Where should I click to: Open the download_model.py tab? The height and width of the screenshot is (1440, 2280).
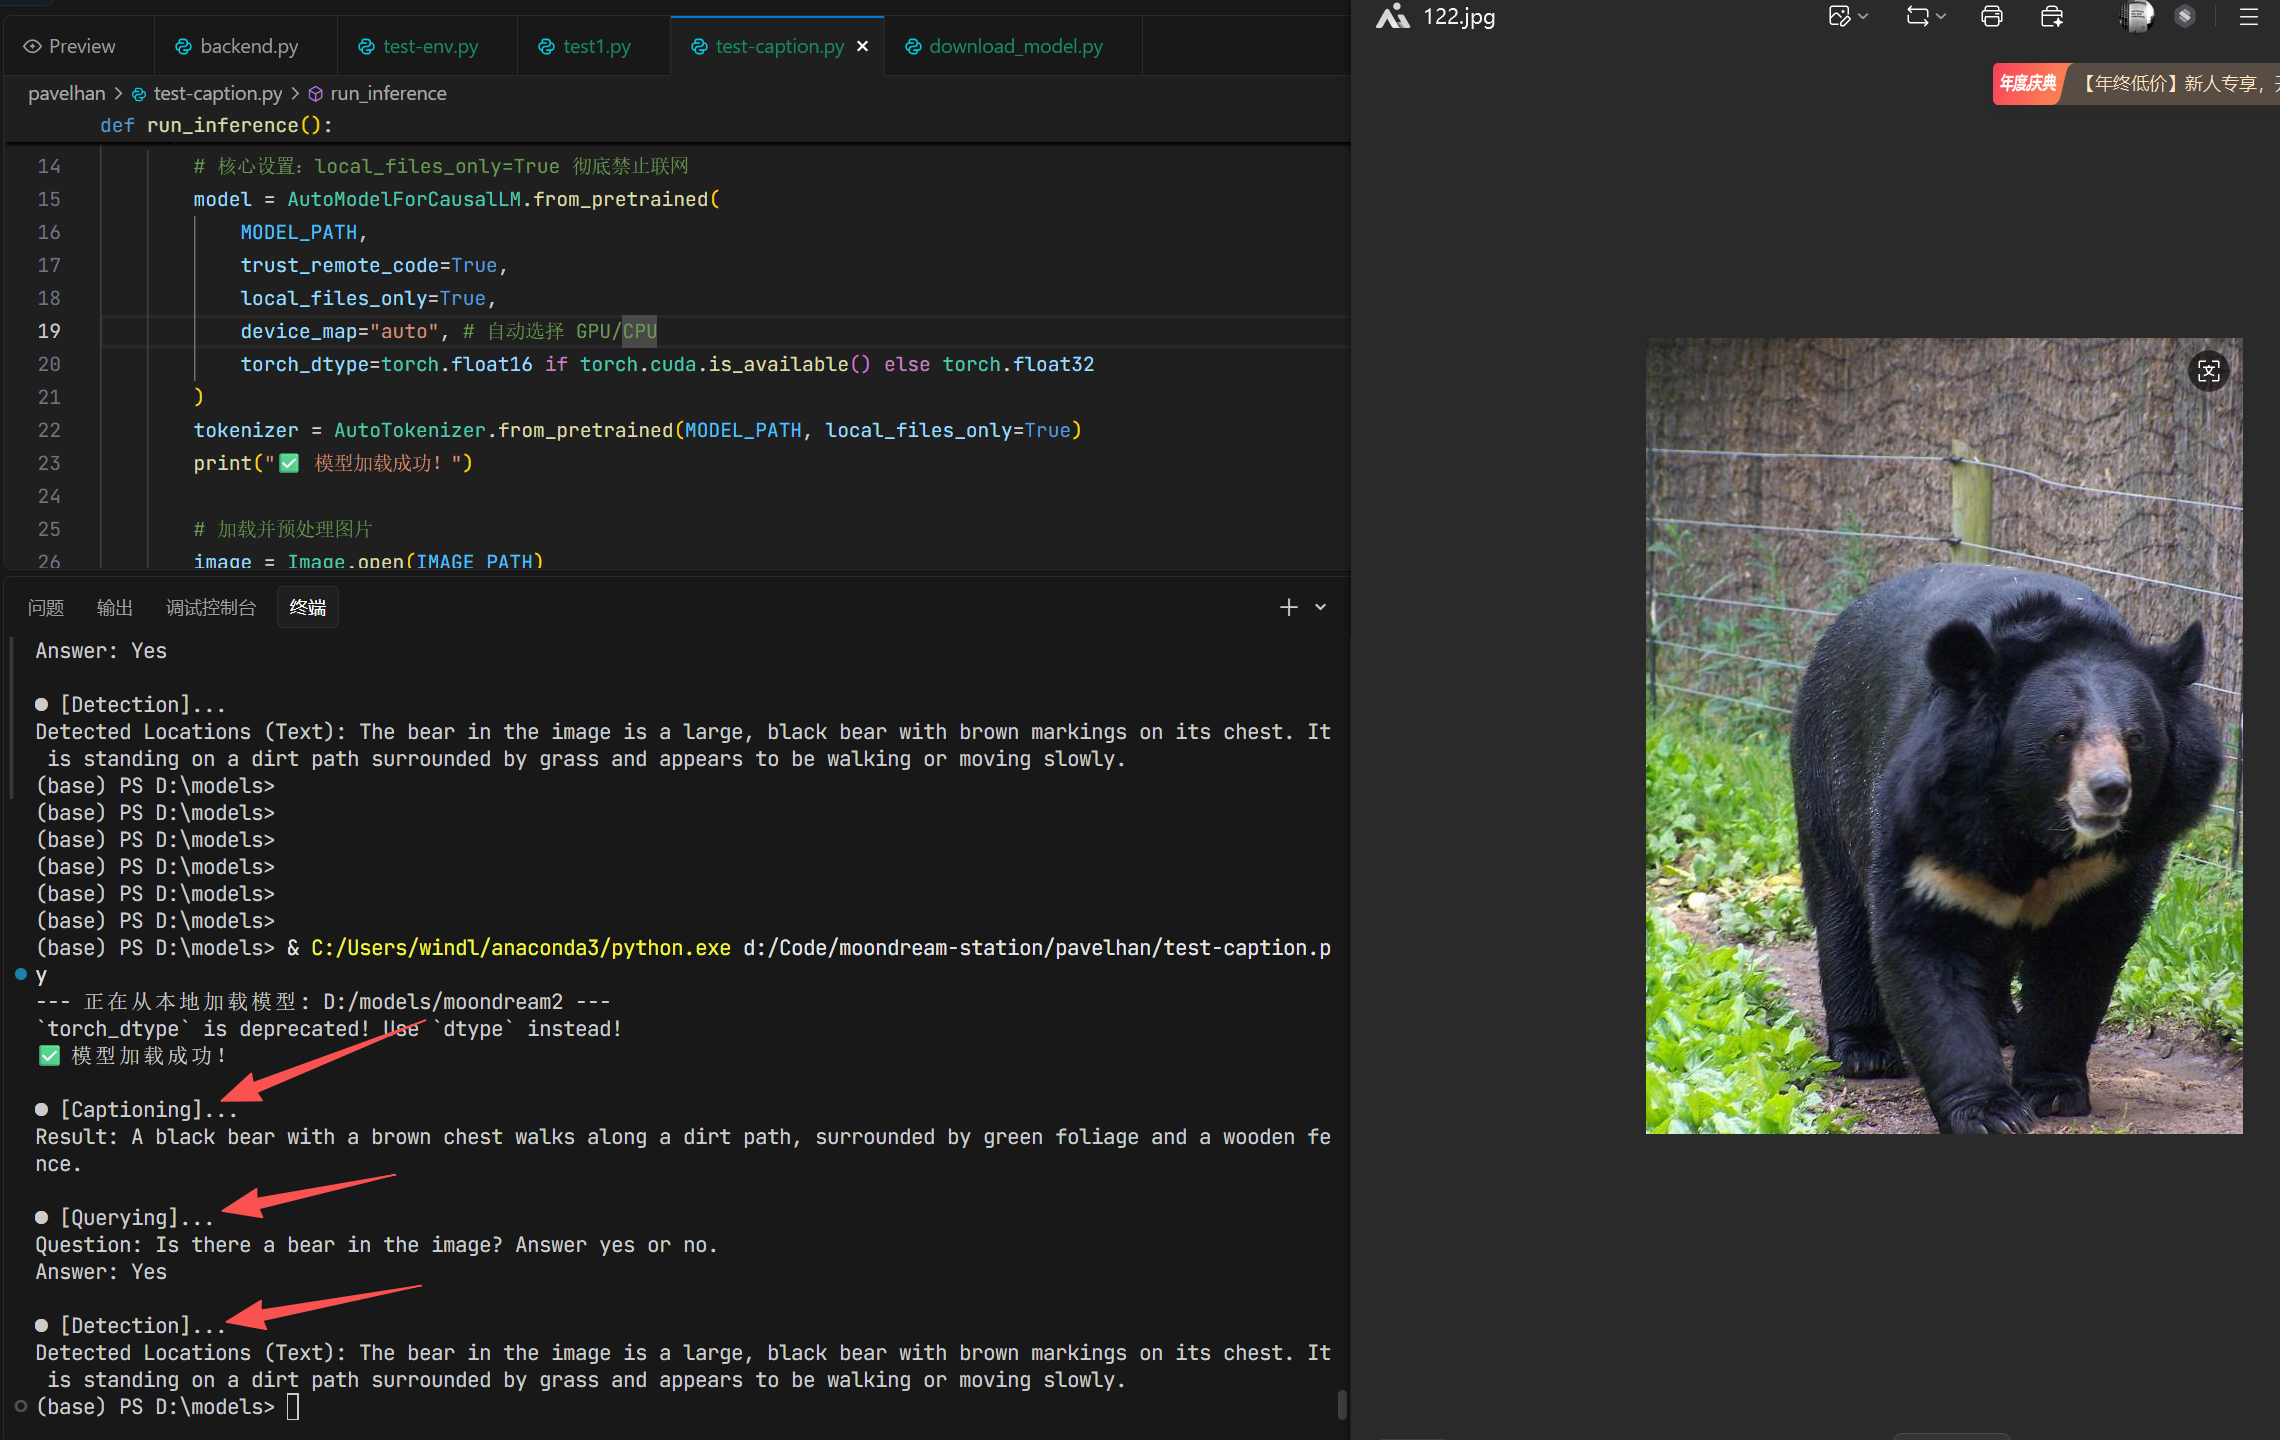pos(1004,46)
